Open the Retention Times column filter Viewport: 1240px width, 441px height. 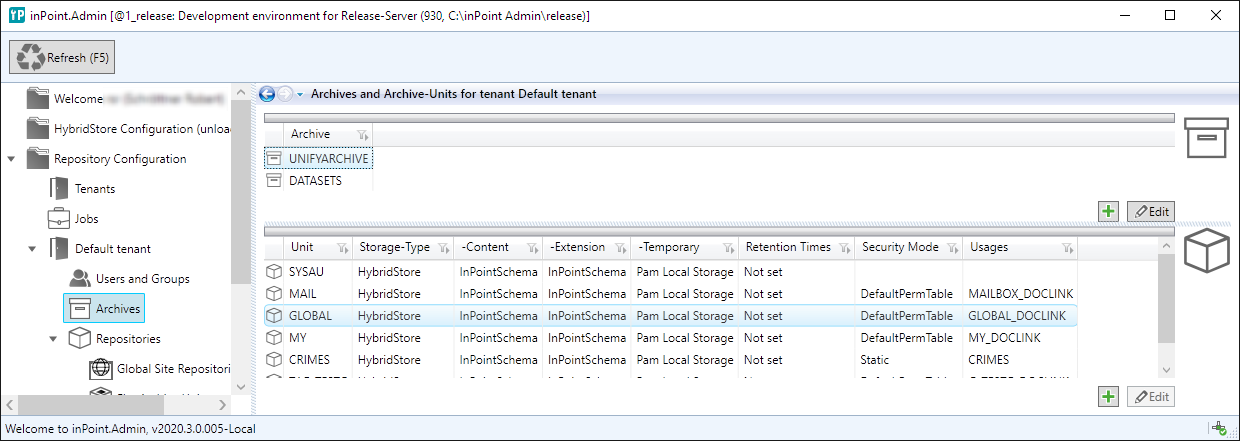point(845,248)
